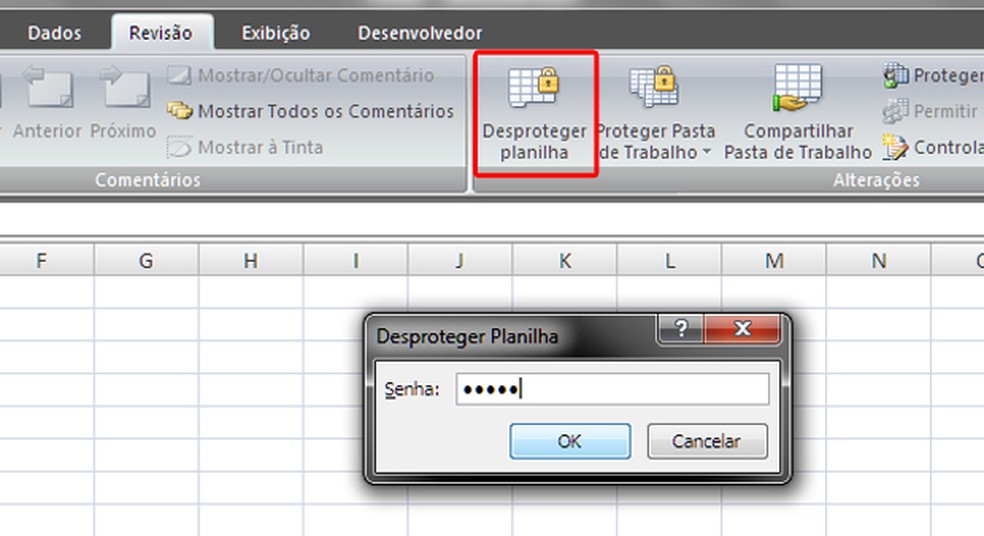Expand Proteger Pasta de Trabalho dropdown arrow

coord(707,152)
